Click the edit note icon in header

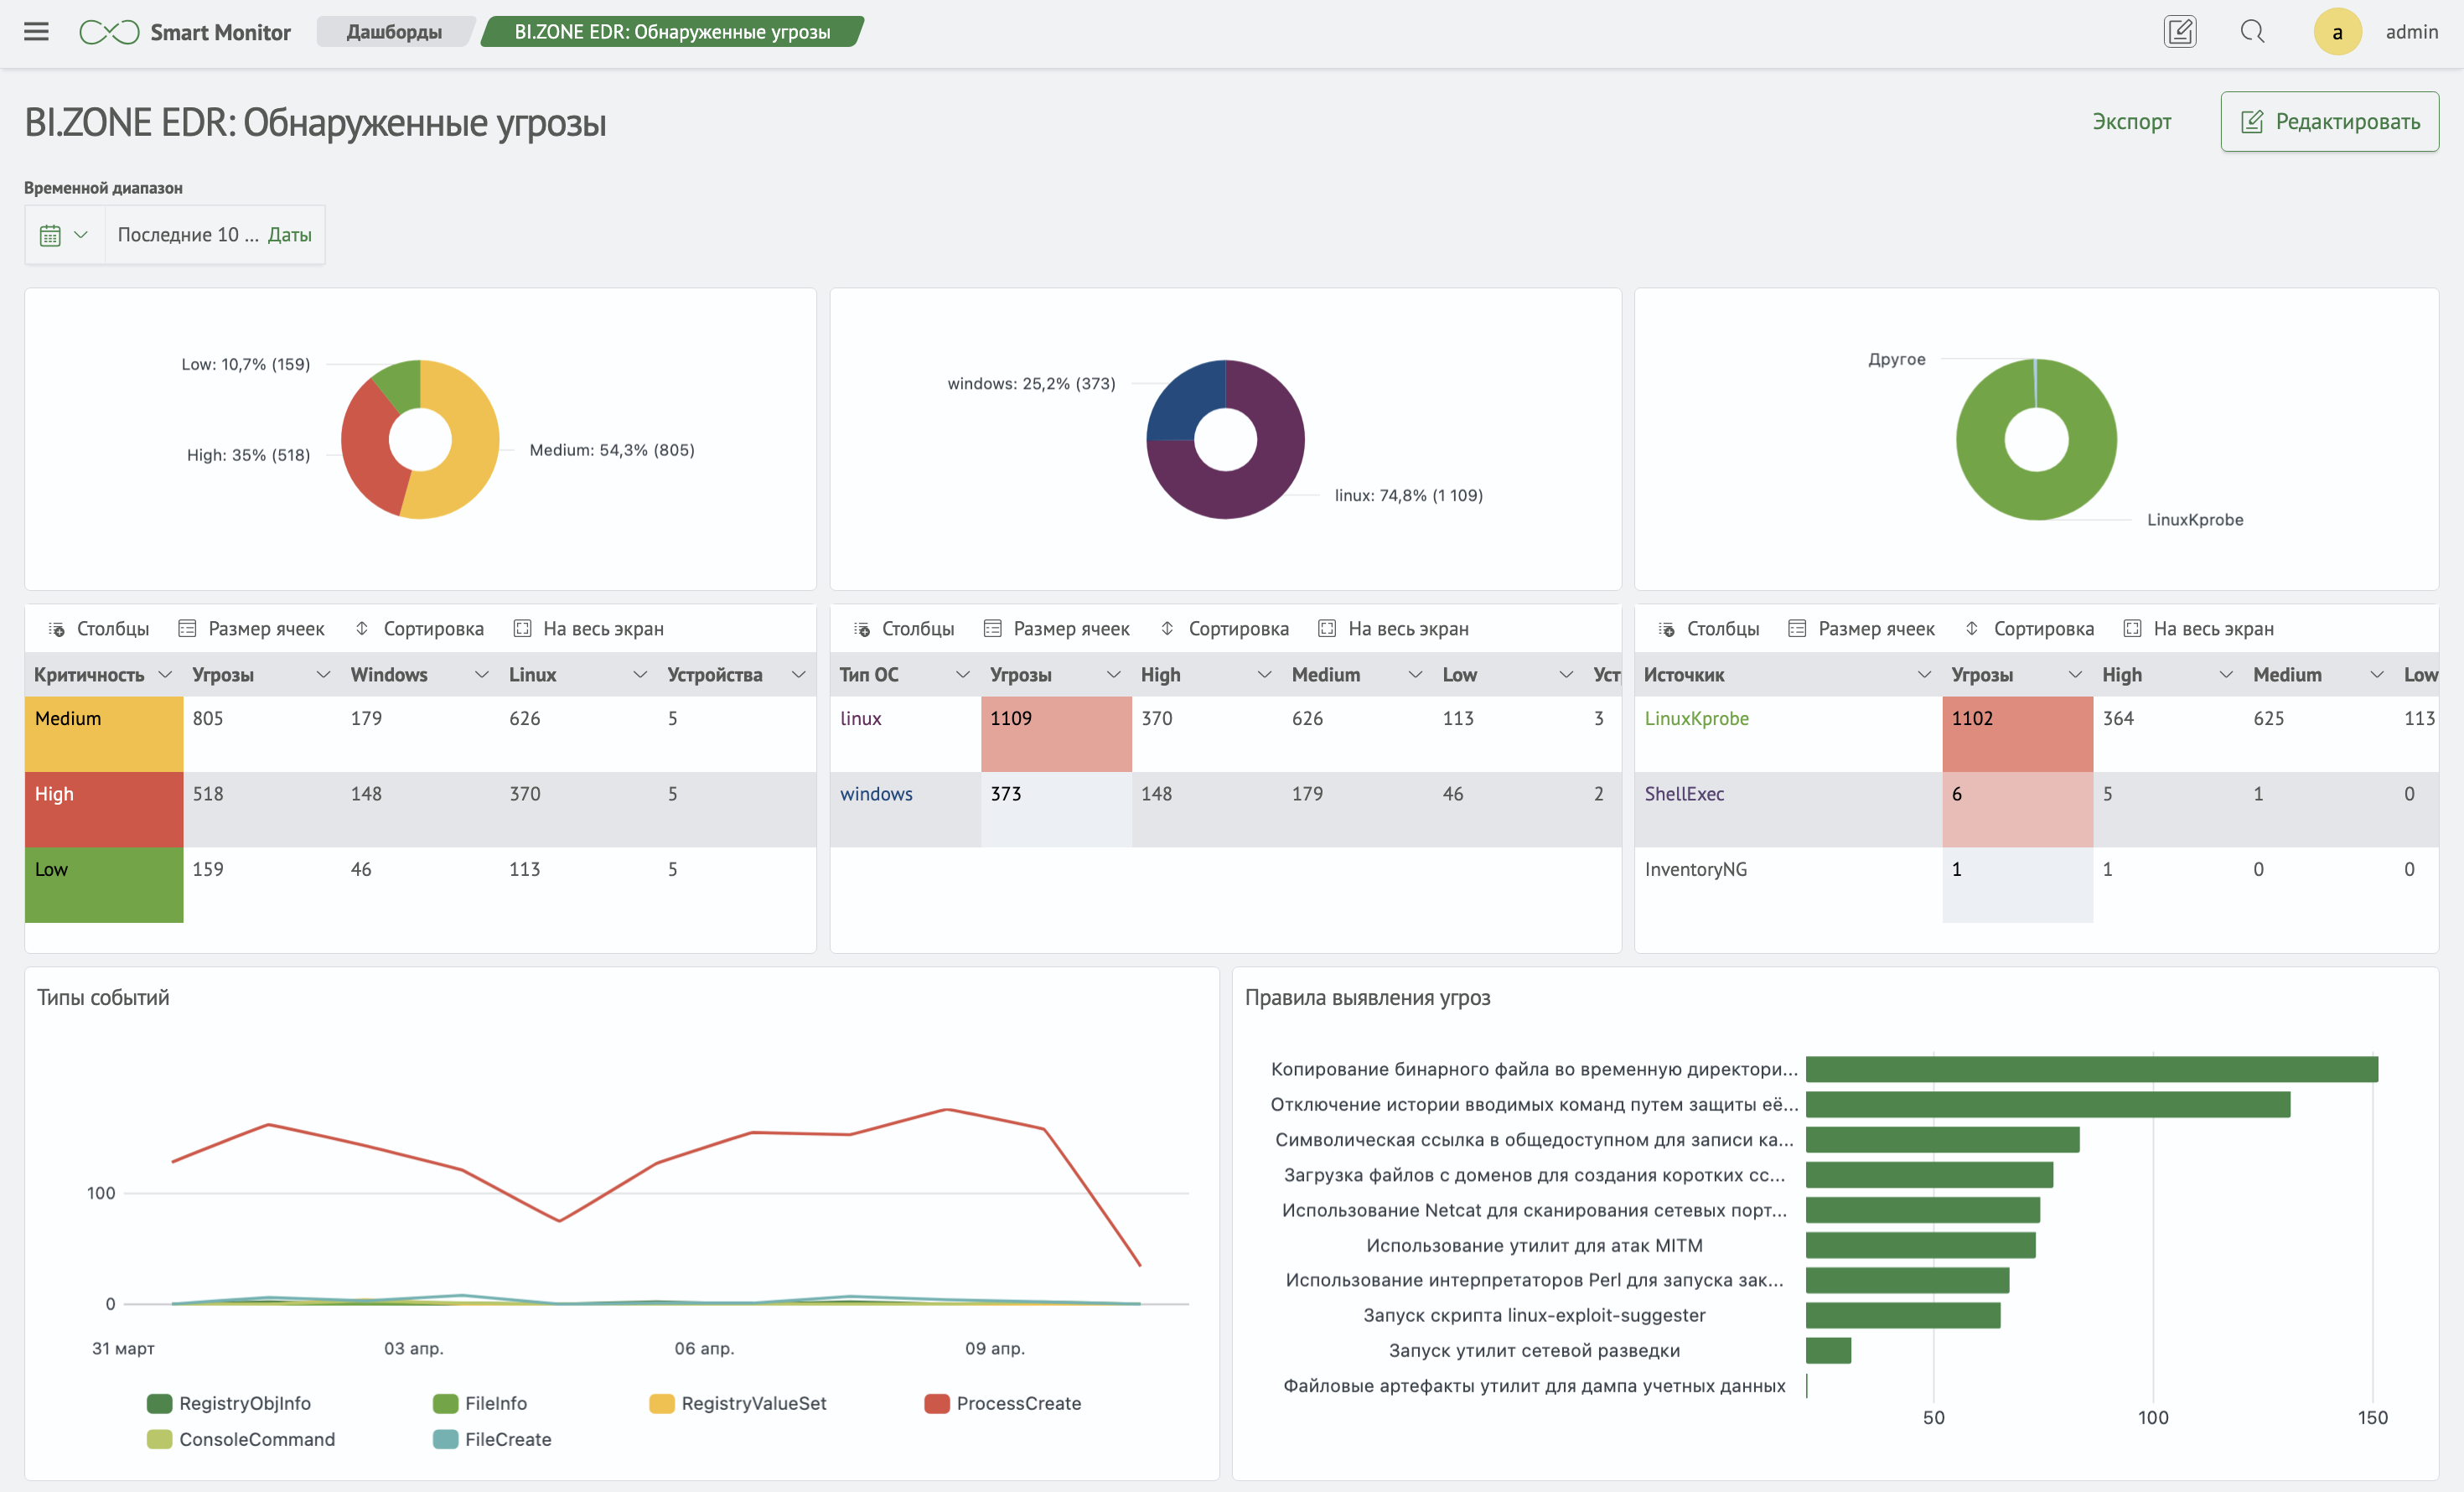[2179, 32]
